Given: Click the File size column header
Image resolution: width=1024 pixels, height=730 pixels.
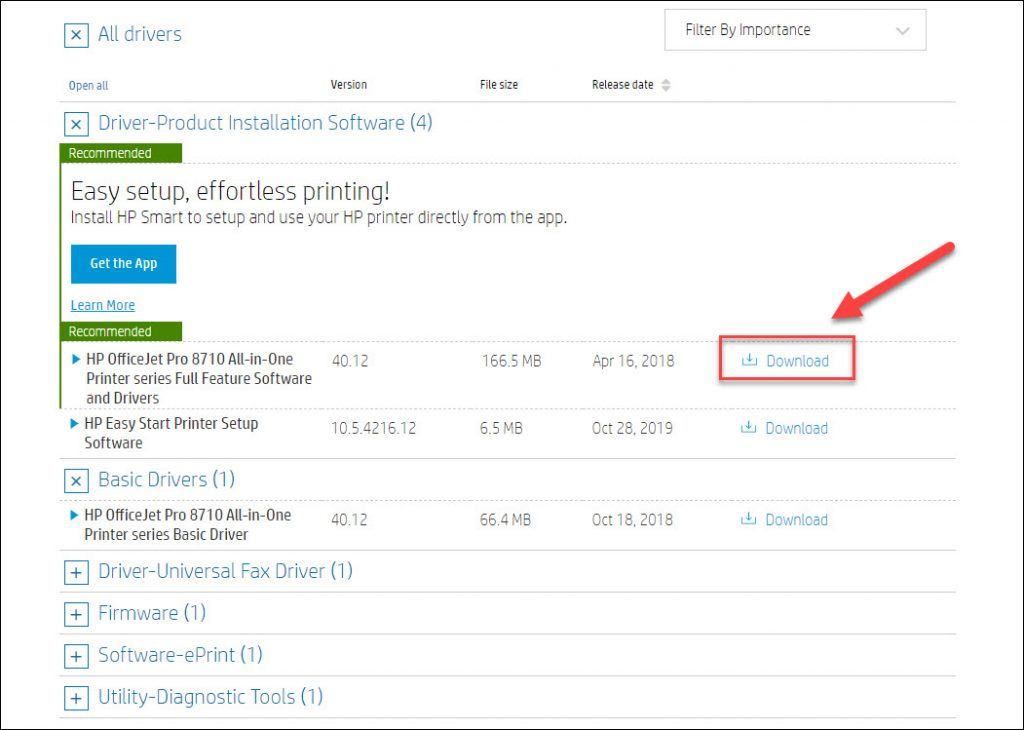Looking at the screenshot, I should pos(499,85).
